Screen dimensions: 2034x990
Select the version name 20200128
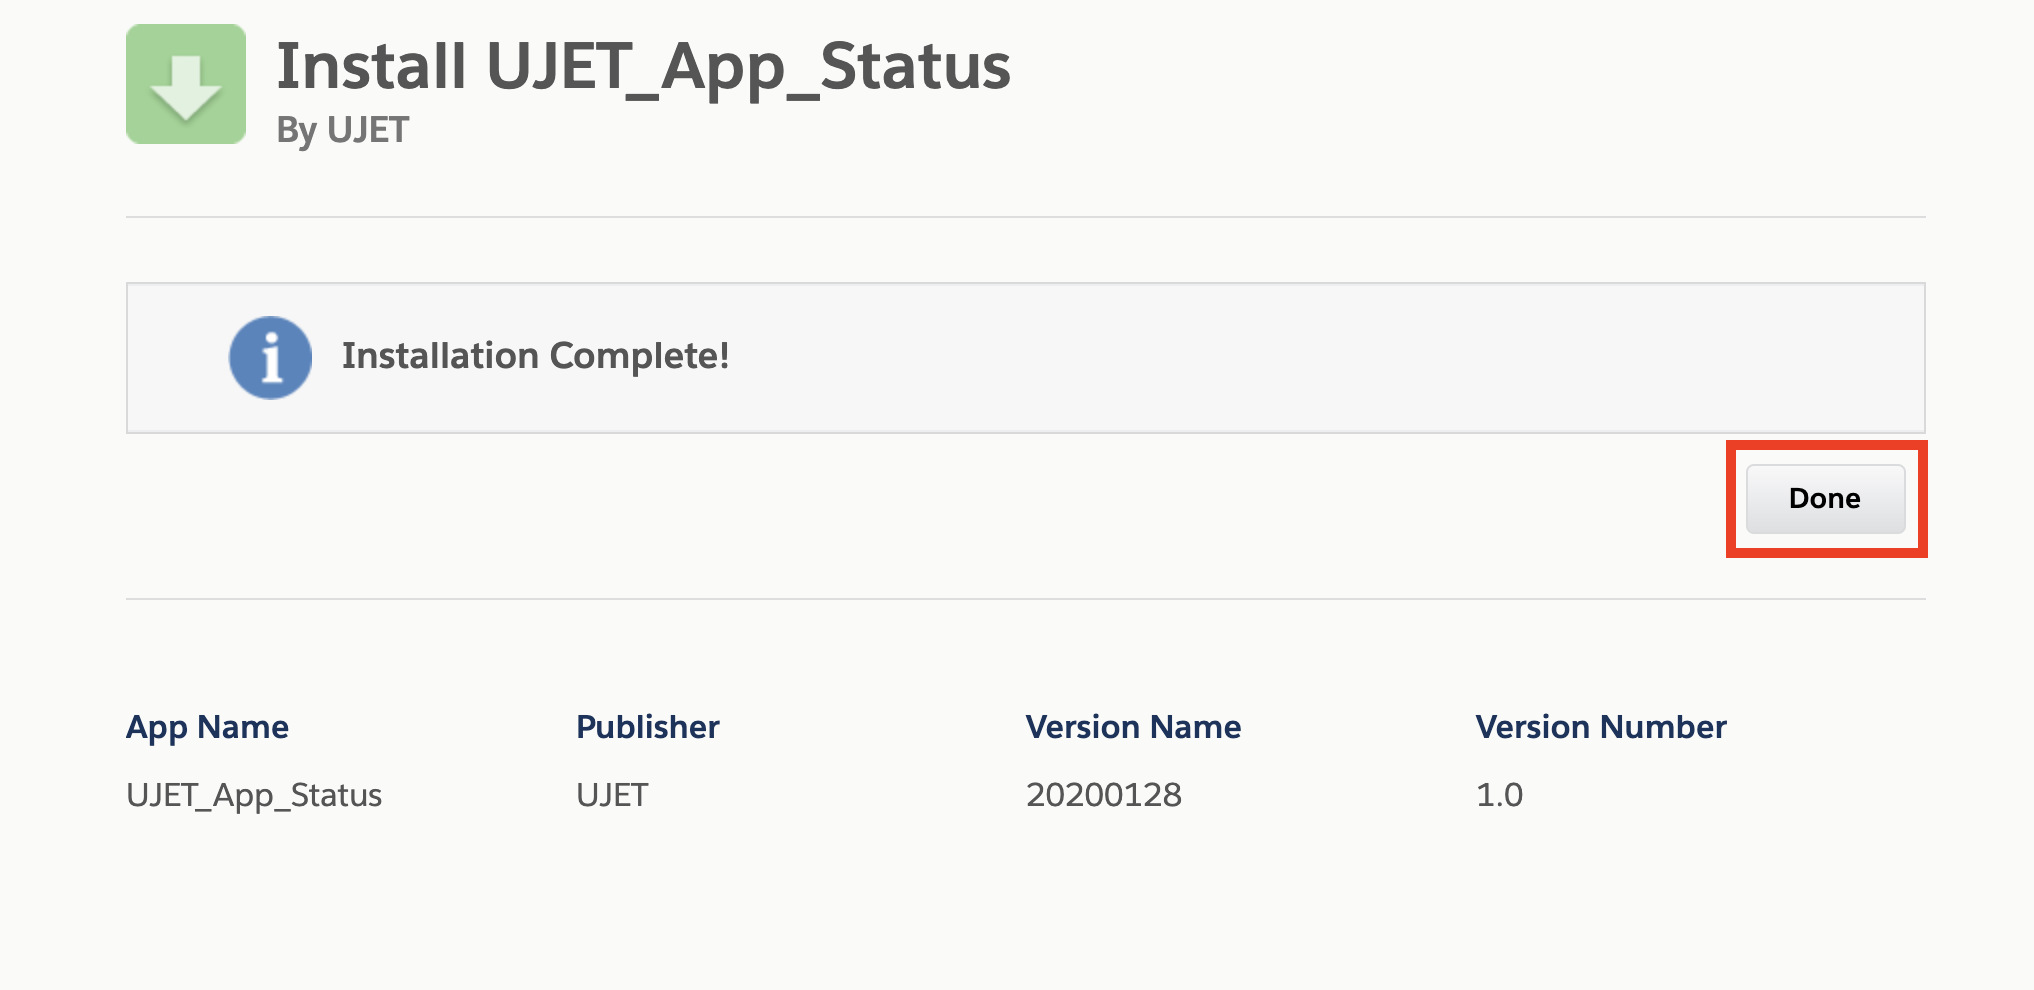point(1103,795)
